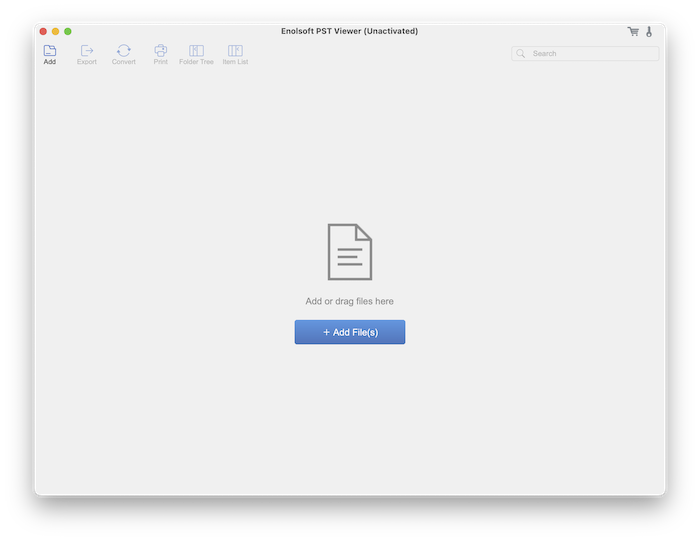The width and height of the screenshot is (700, 541).
Task: Close the PST Viewer window
Action: (x=43, y=32)
